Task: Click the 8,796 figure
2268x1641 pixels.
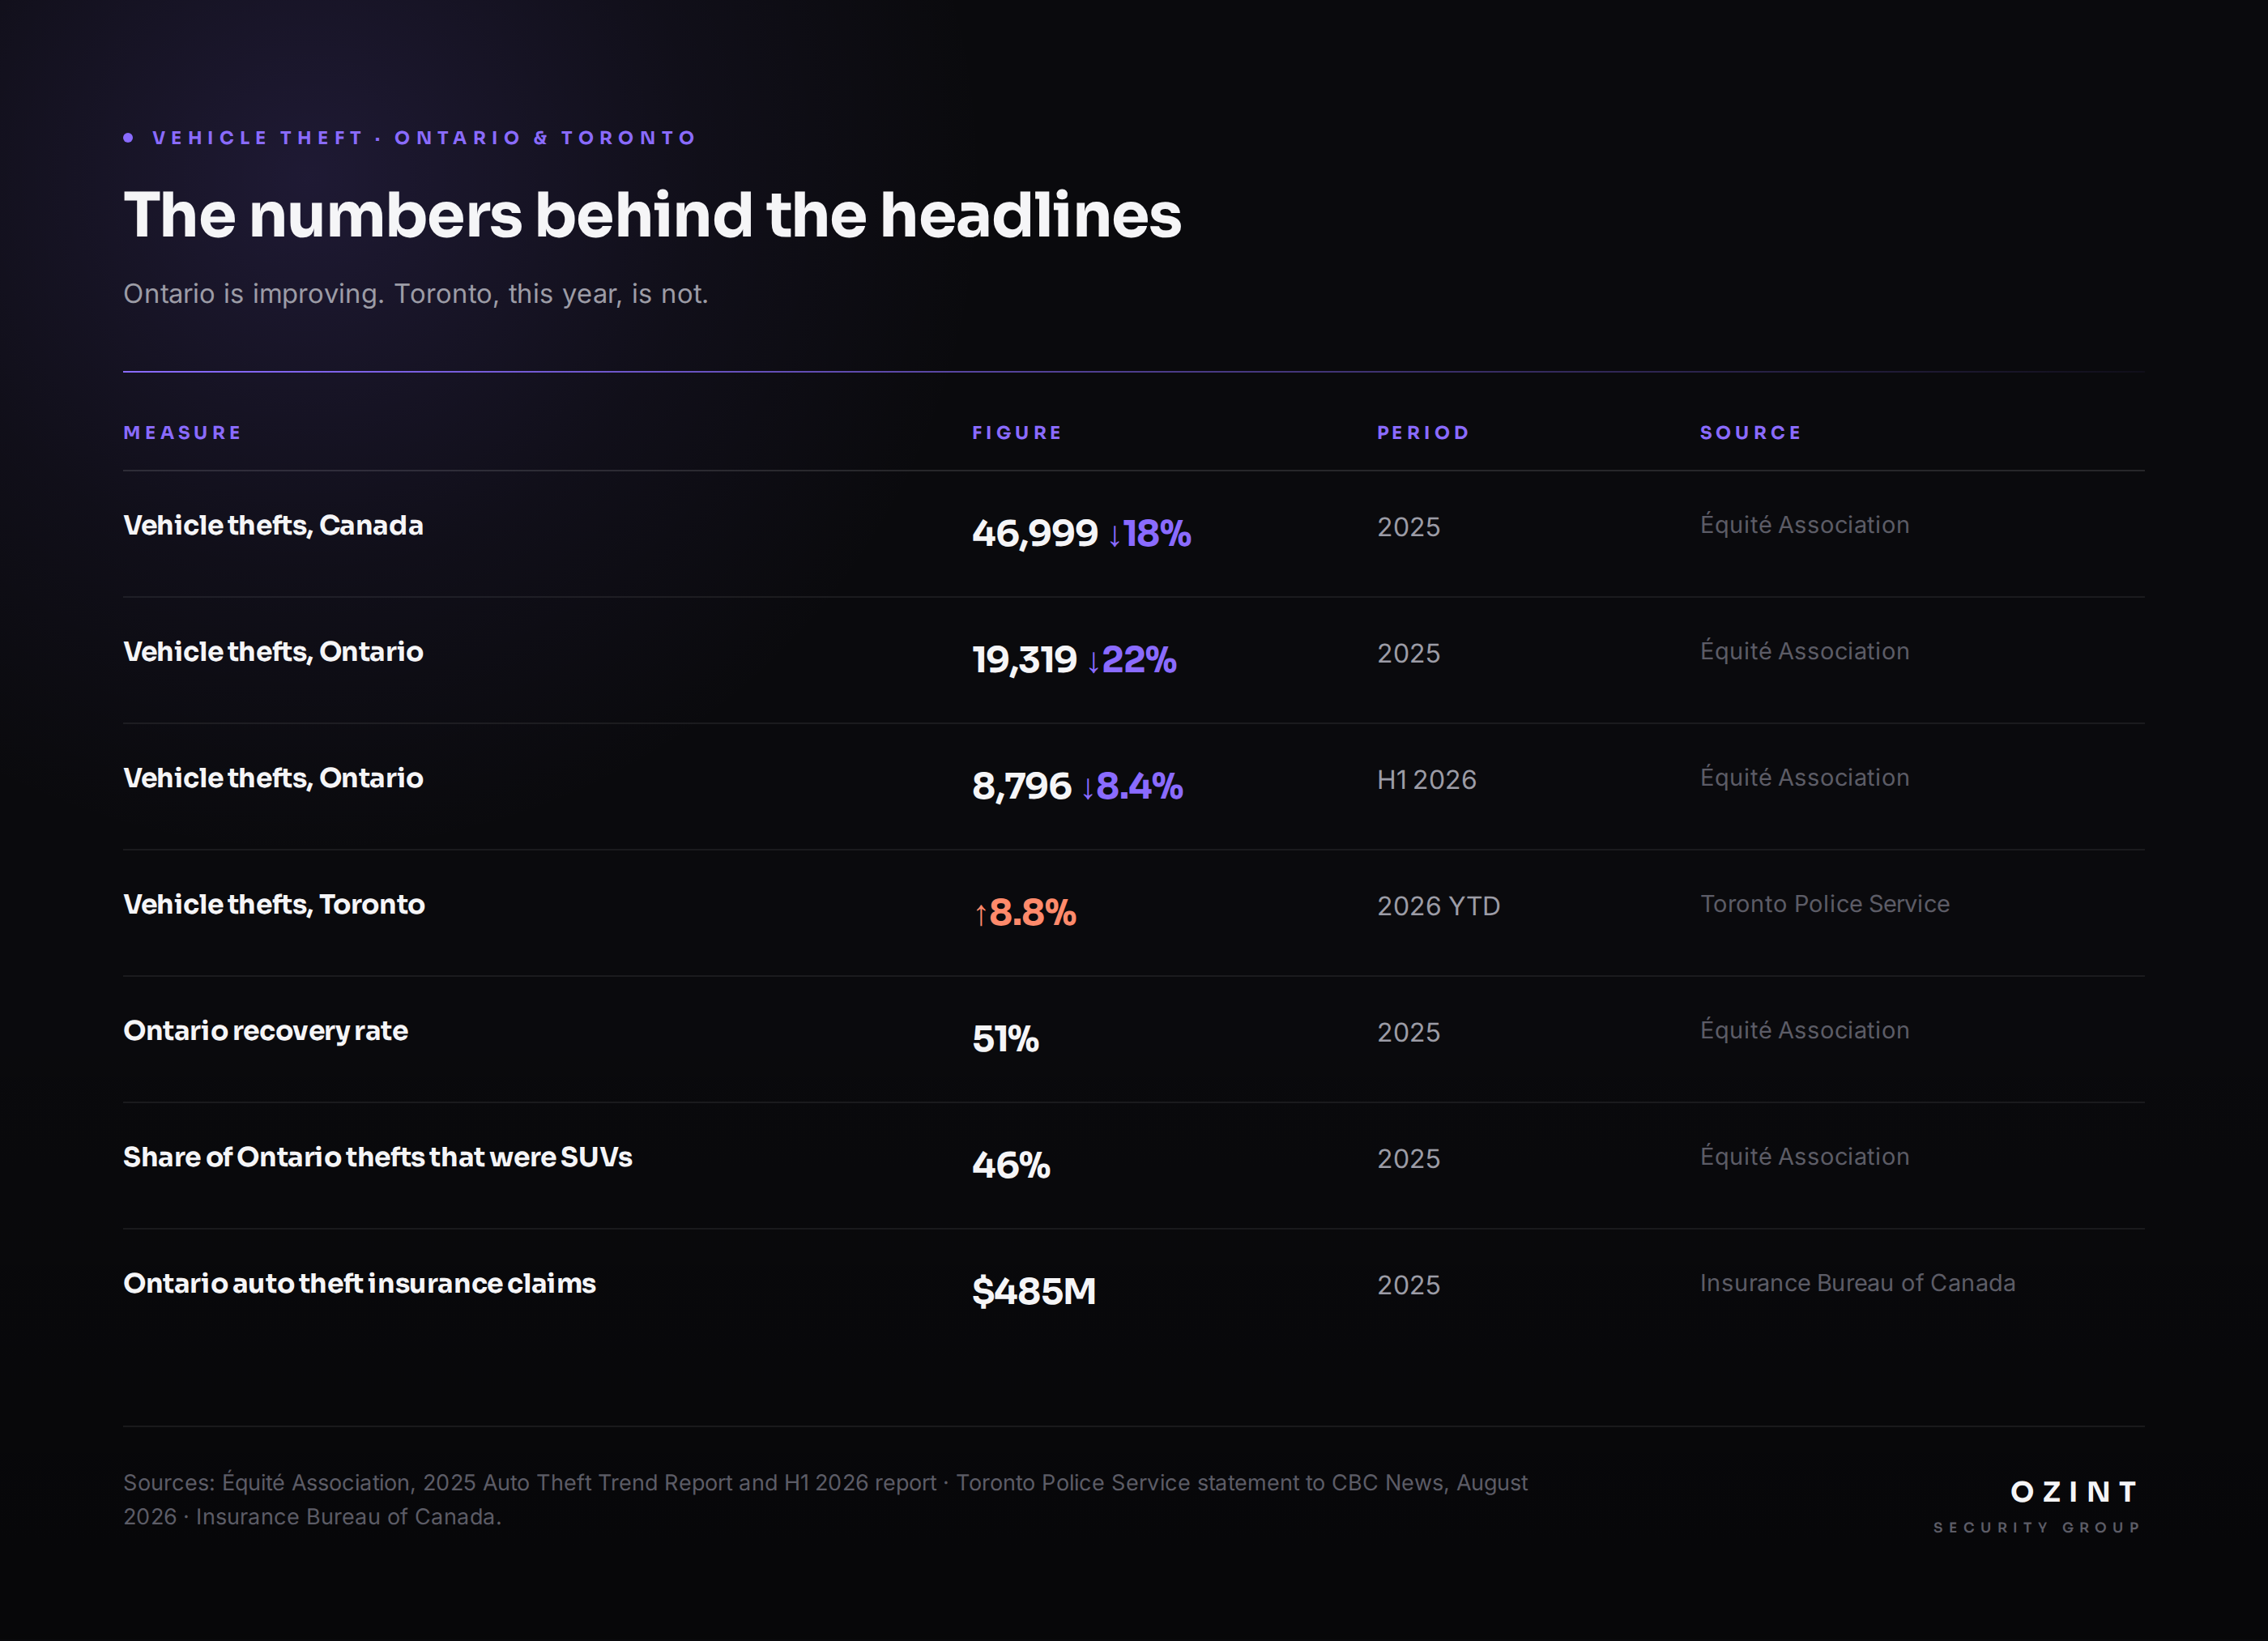Action: point(1021,786)
